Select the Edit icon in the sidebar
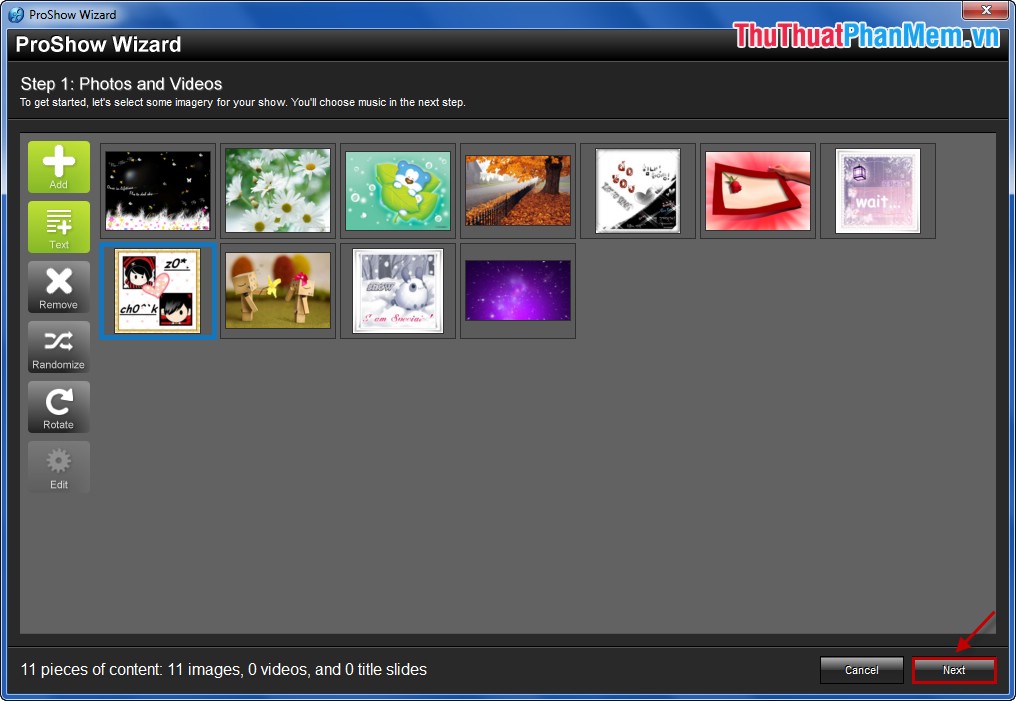Screen dimensions: 1016x701 pos(58,467)
